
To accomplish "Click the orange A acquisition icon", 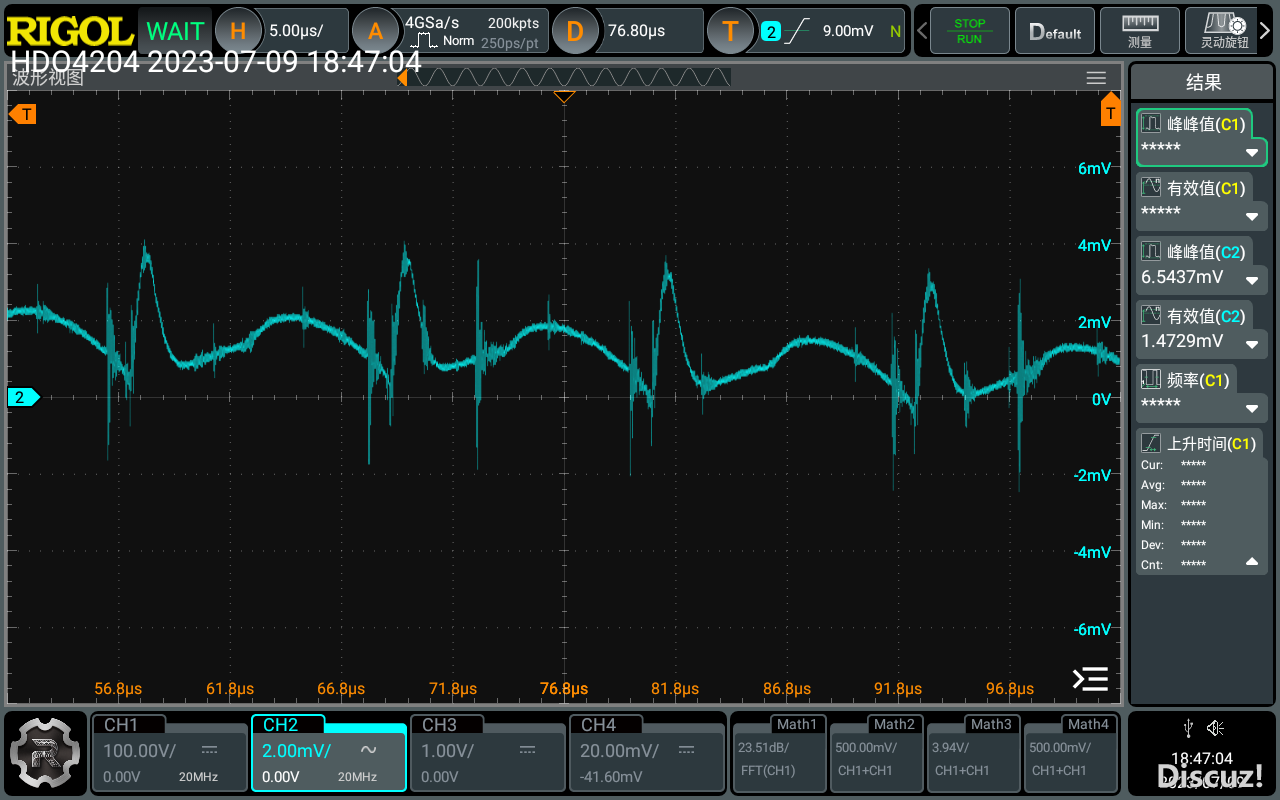I will pos(375,31).
